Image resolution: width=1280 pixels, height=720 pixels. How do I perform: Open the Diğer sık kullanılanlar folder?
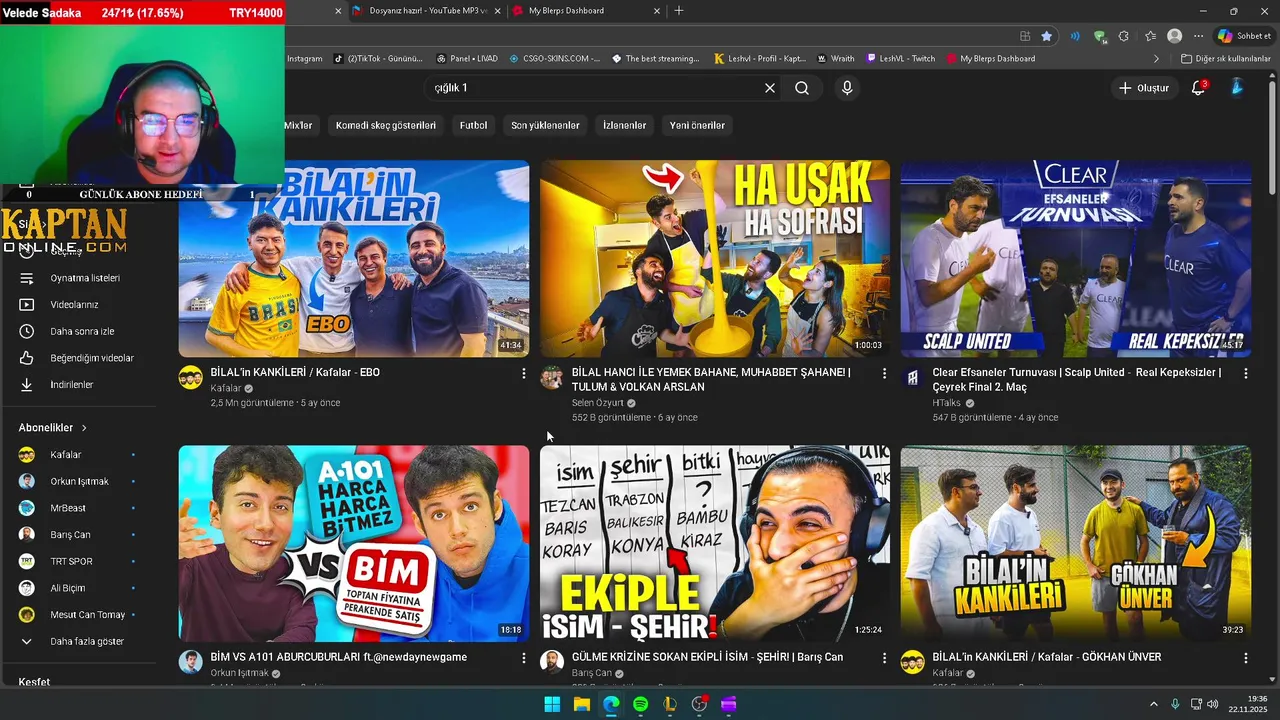coord(1225,59)
